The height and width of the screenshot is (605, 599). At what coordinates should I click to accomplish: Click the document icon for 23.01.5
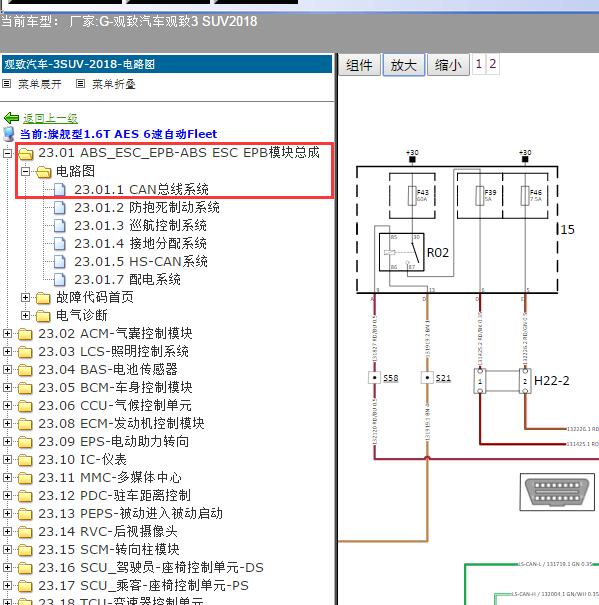(x=59, y=262)
